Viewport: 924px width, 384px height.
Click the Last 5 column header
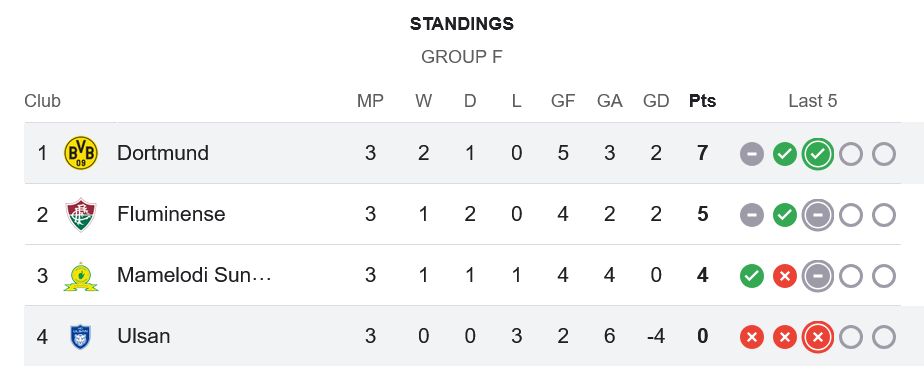click(813, 101)
